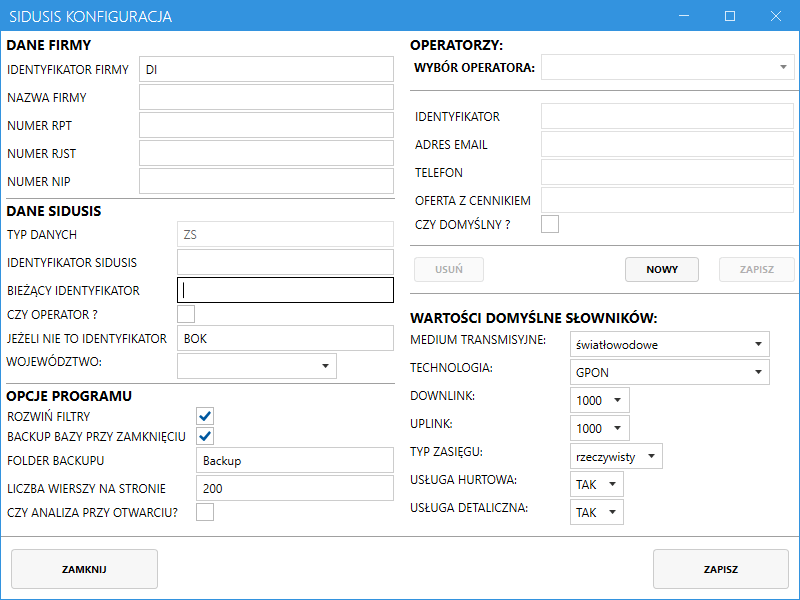Open MEDIUM TRANSMISYJNE dropdown list
Screen dimensions: 800x600
[x=669, y=345]
